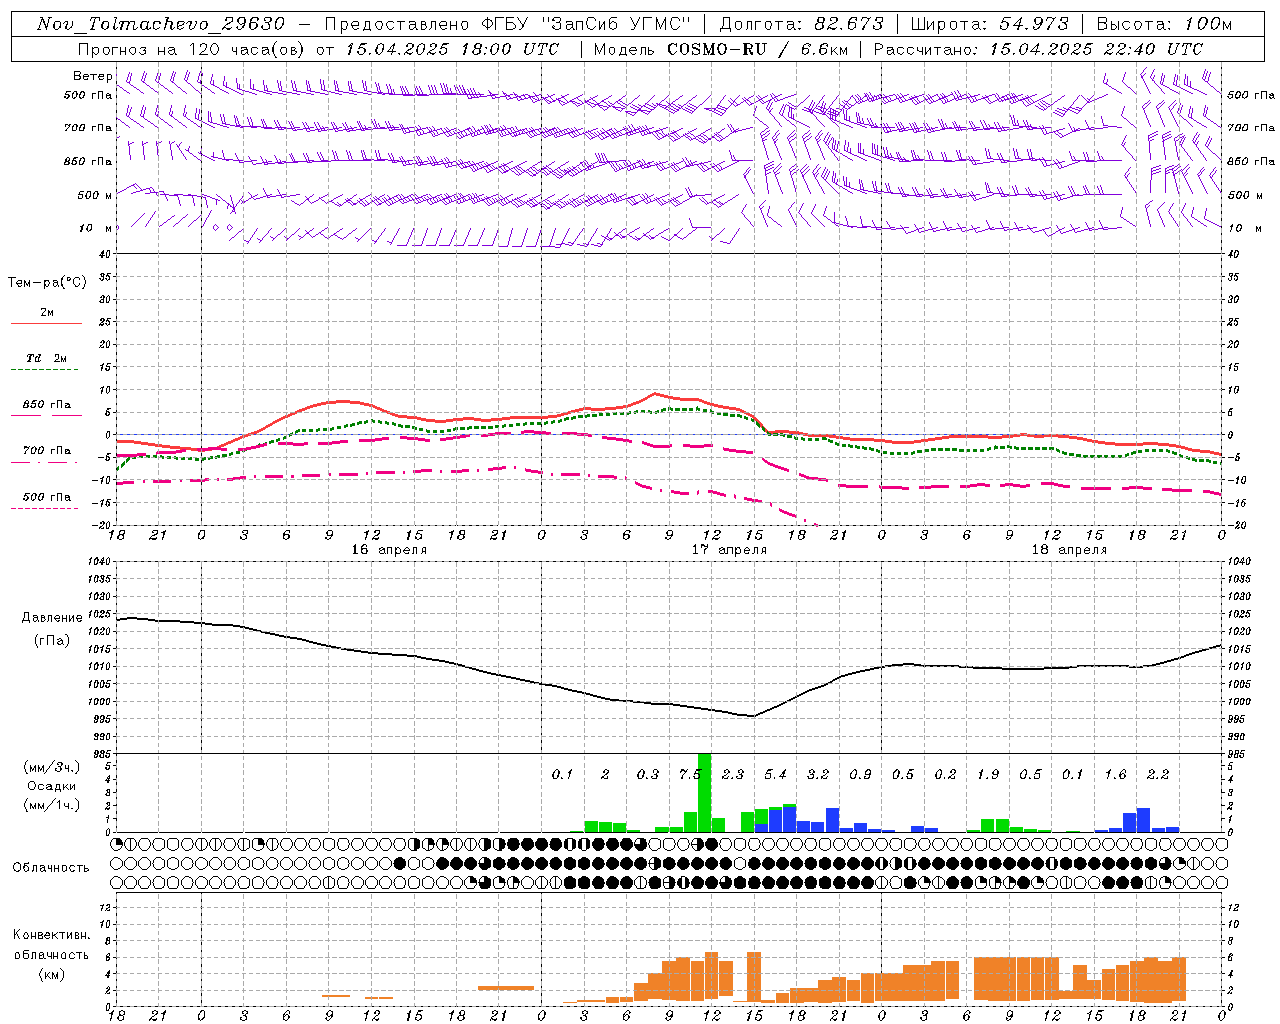Click the "(км)" unit label

pyautogui.click(x=52, y=974)
